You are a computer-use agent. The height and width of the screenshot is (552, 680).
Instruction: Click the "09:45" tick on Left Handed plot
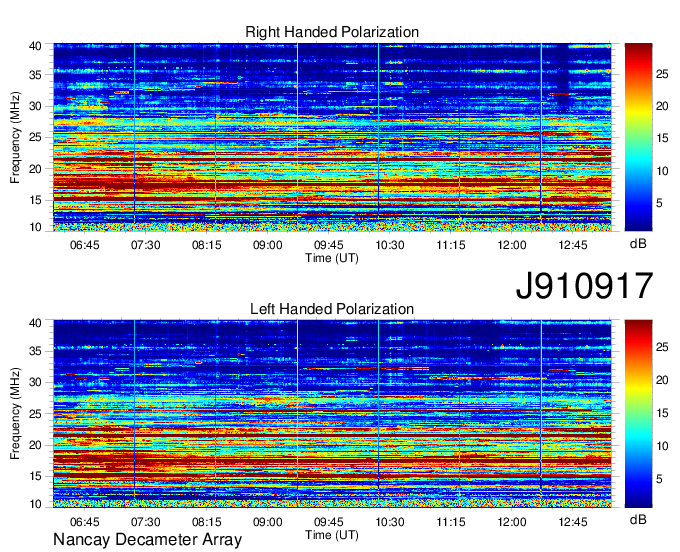[x=329, y=522]
